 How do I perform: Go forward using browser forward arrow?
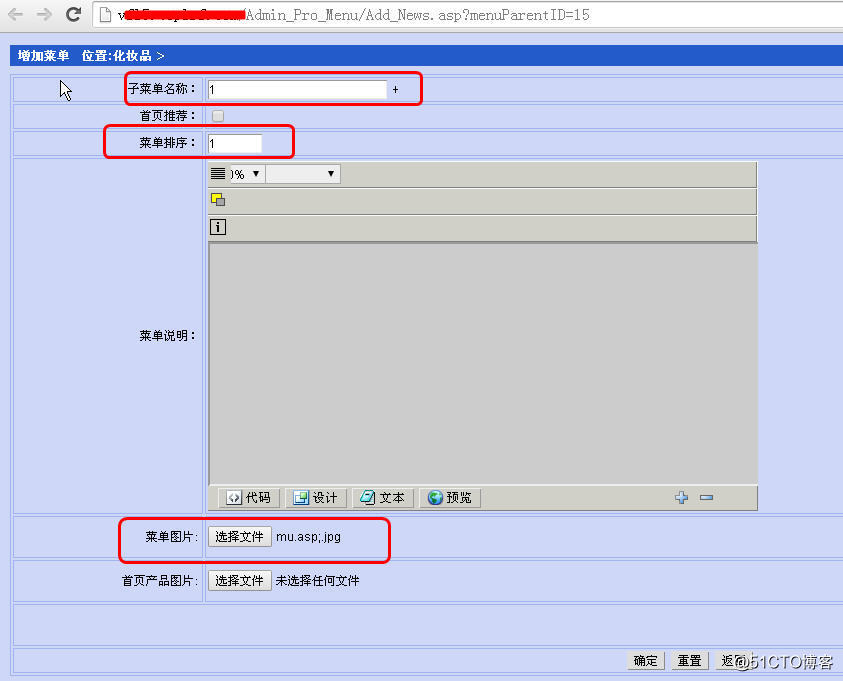(44, 14)
